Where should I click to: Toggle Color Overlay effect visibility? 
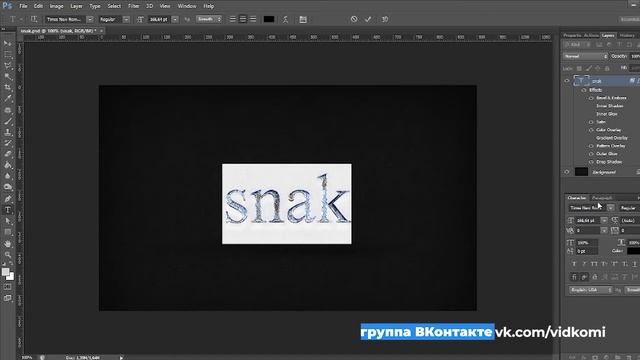tap(591, 130)
